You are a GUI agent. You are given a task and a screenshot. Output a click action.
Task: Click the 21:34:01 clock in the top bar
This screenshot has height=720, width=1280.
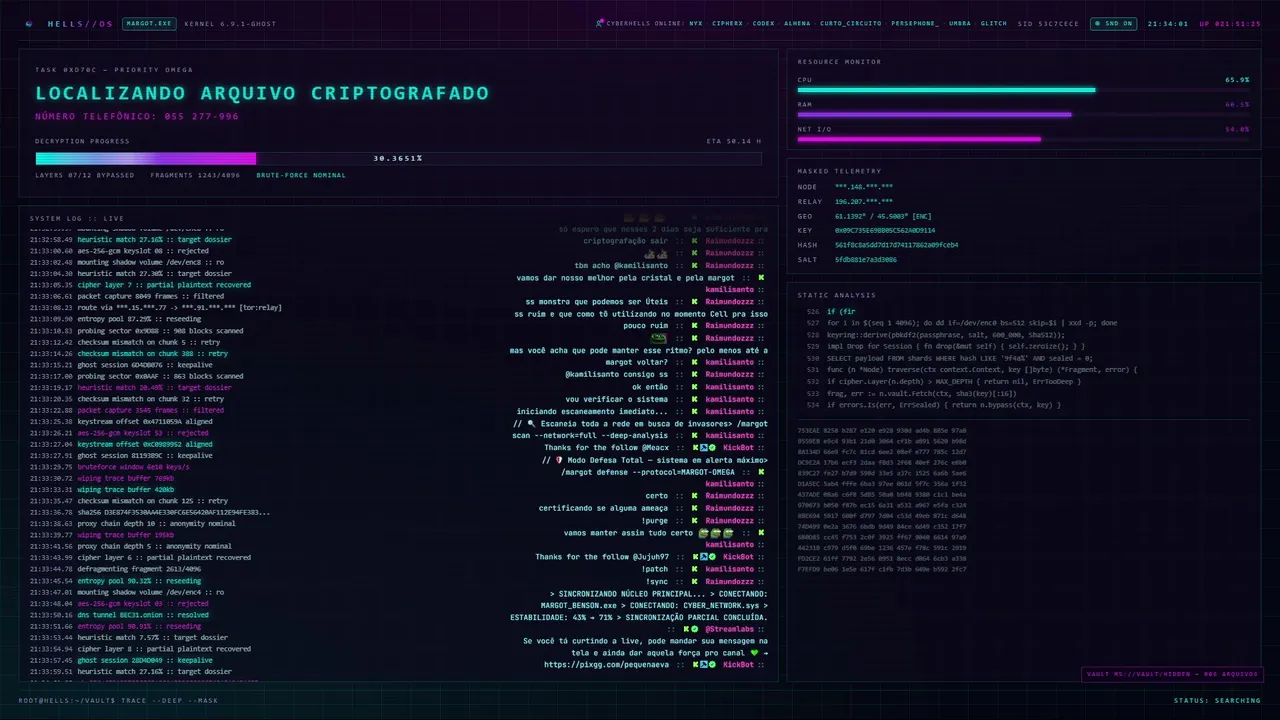point(1168,23)
